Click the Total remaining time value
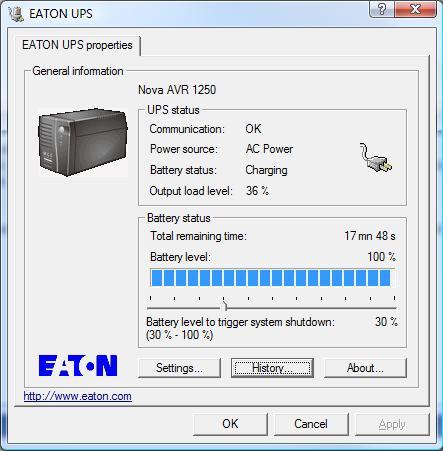443x451 pixels. coord(370,236)
